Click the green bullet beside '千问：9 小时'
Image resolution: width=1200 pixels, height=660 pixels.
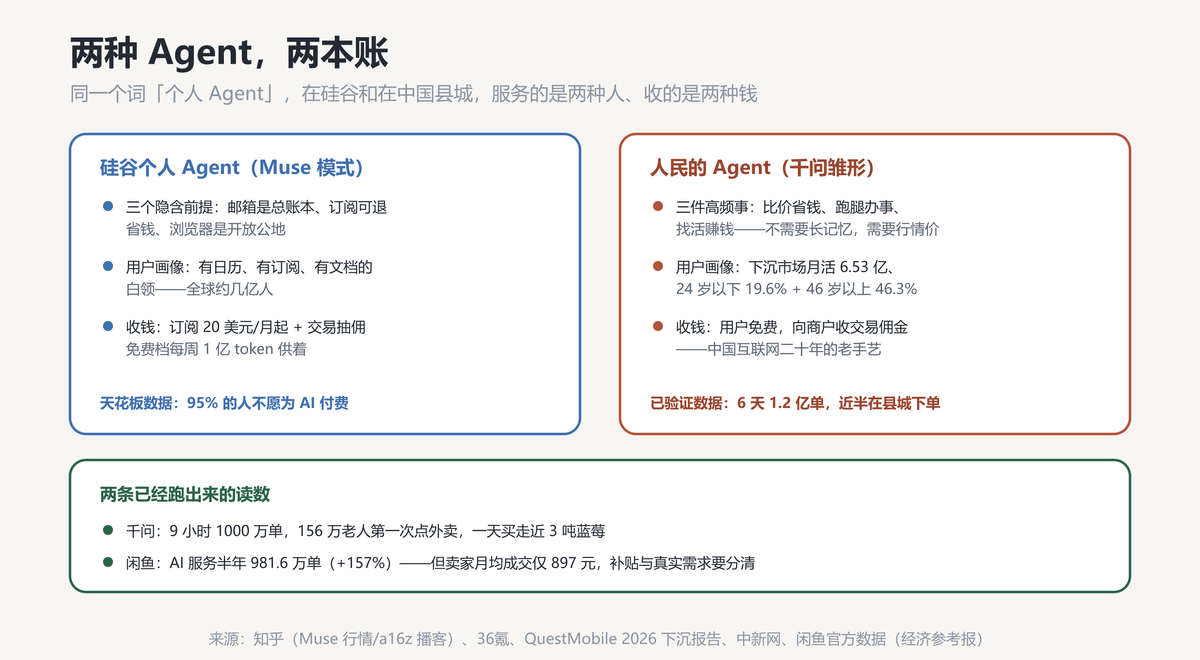(x=107, y=531)
